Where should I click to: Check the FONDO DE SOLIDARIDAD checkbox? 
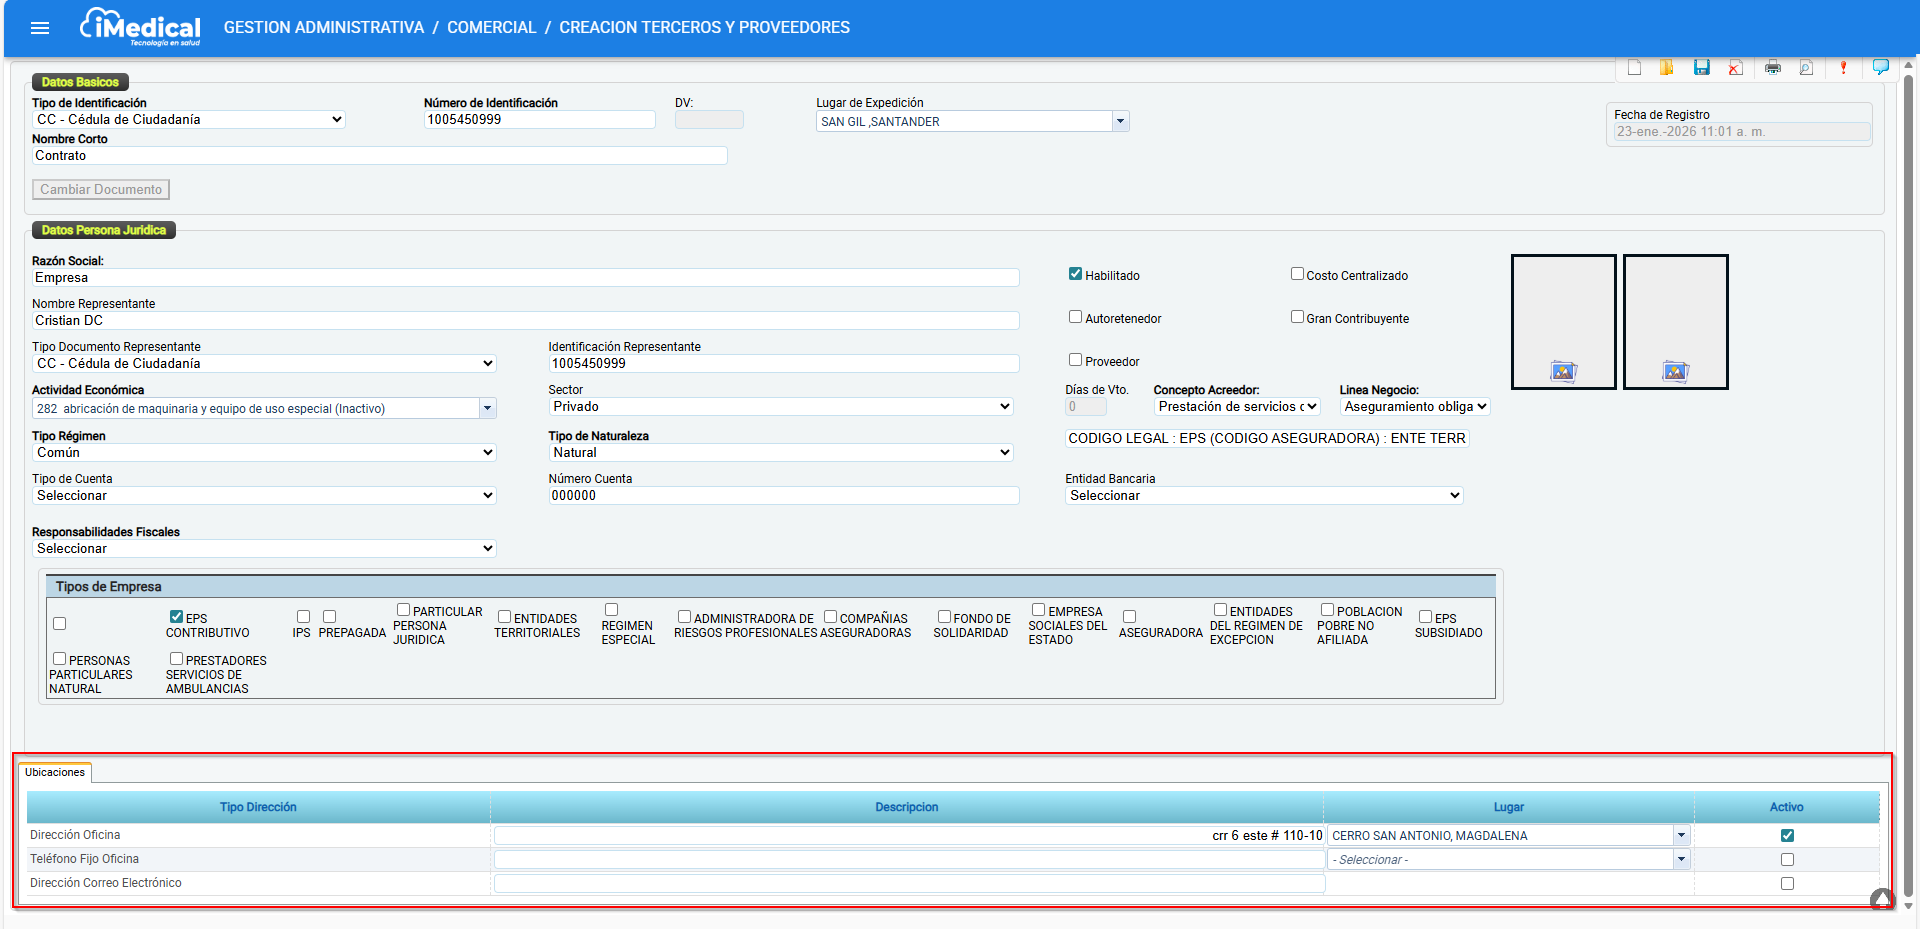(x=944, y=617)
